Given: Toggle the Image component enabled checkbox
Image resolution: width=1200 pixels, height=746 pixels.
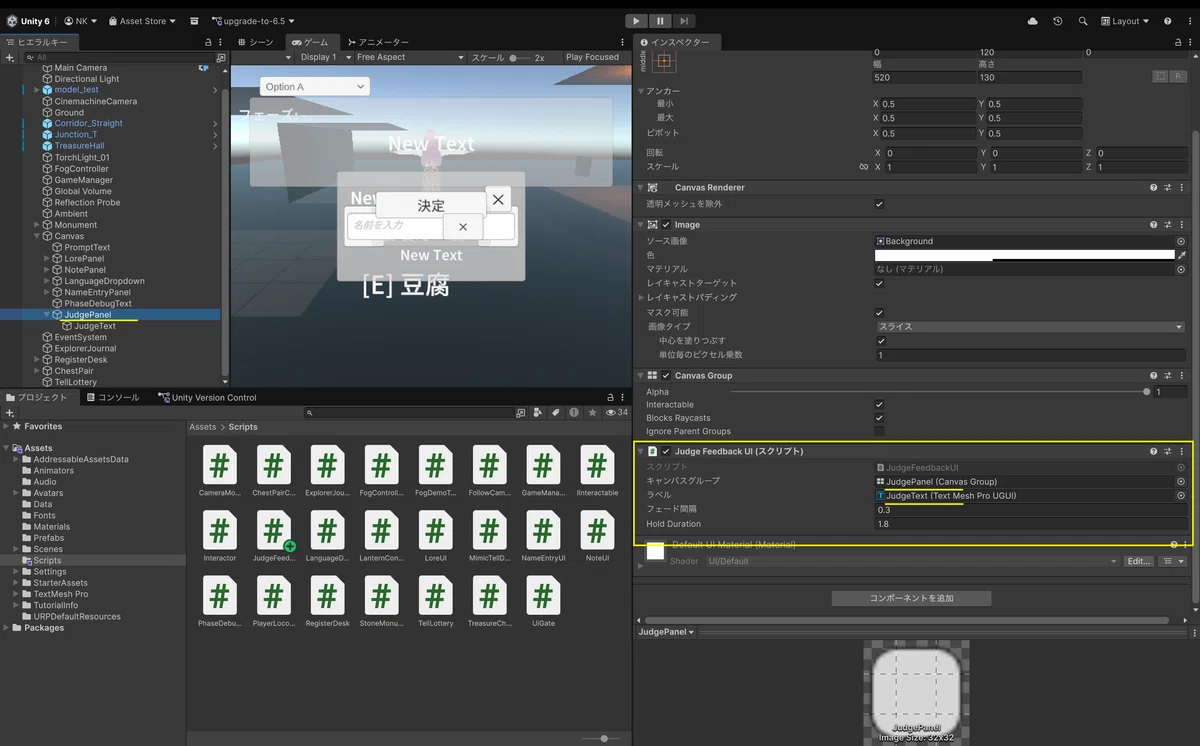Looking at the screenshot, I should pyautogui.click(x=667, y=225).
